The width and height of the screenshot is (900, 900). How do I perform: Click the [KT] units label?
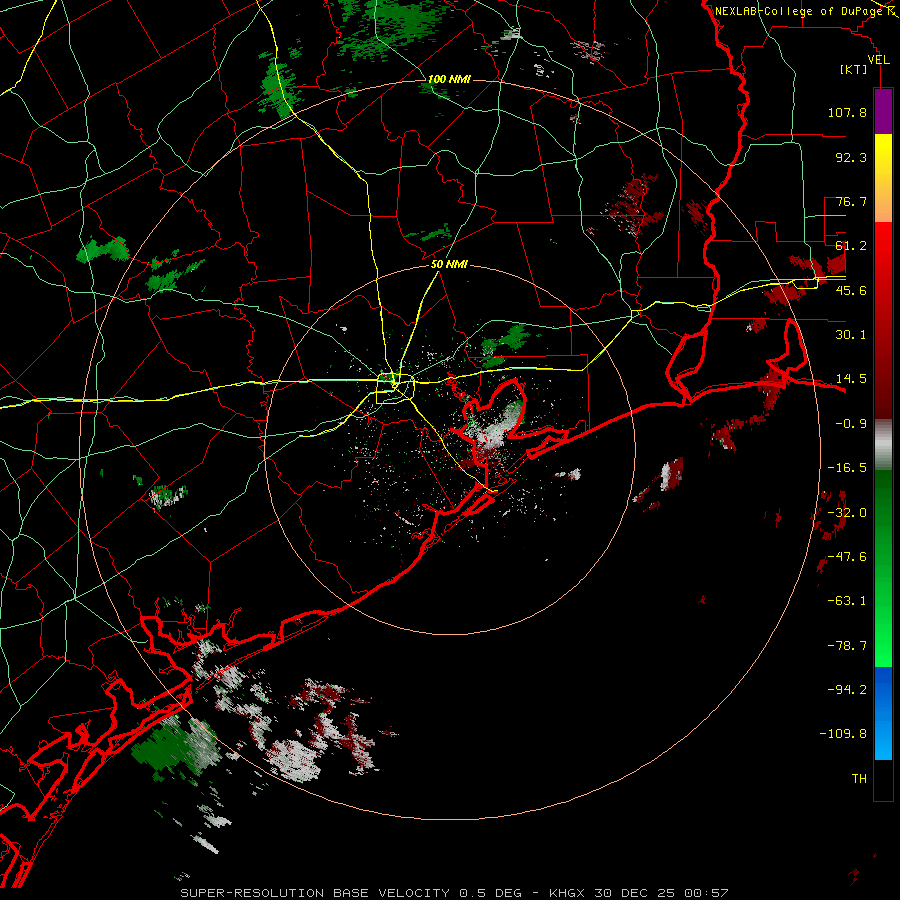coord(854,69)
